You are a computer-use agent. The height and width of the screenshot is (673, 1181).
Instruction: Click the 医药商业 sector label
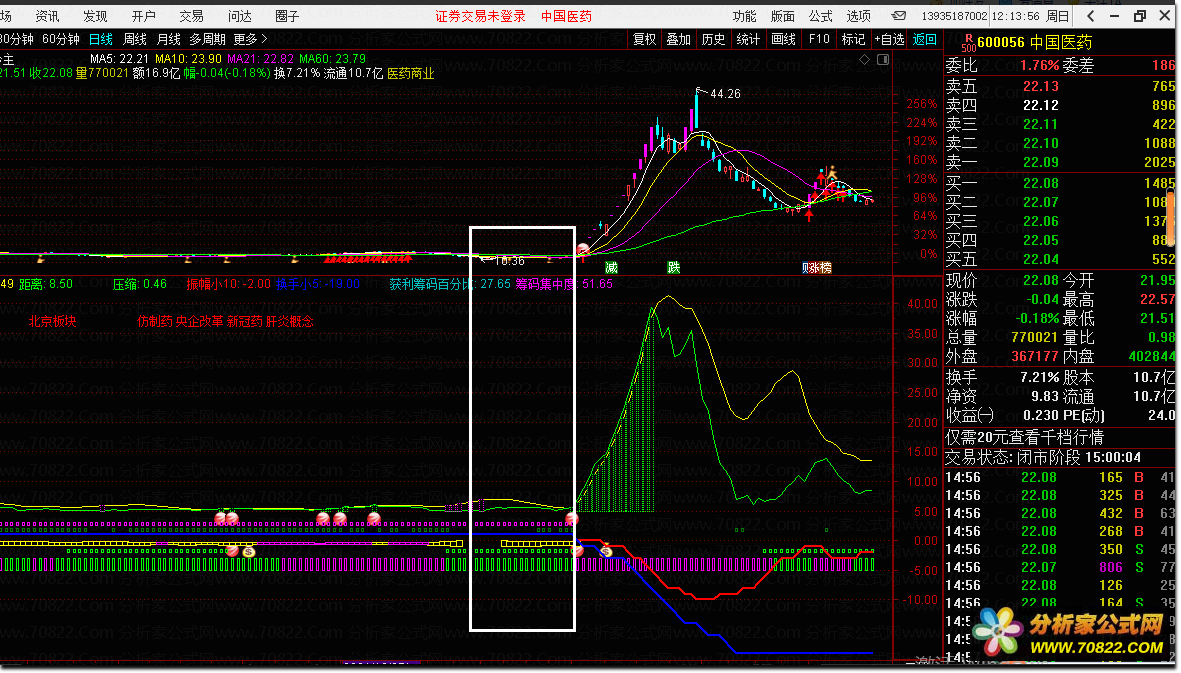(x=410, y=73)
